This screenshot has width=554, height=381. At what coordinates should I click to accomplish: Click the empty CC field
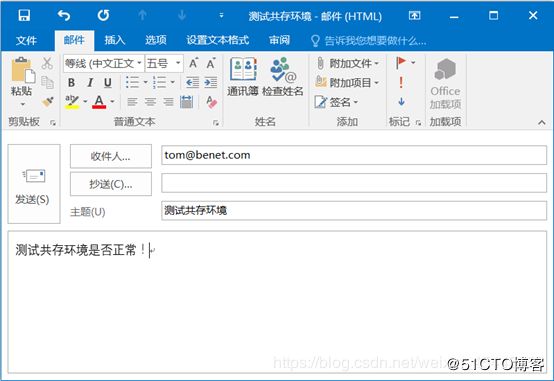tap(354, 183)
